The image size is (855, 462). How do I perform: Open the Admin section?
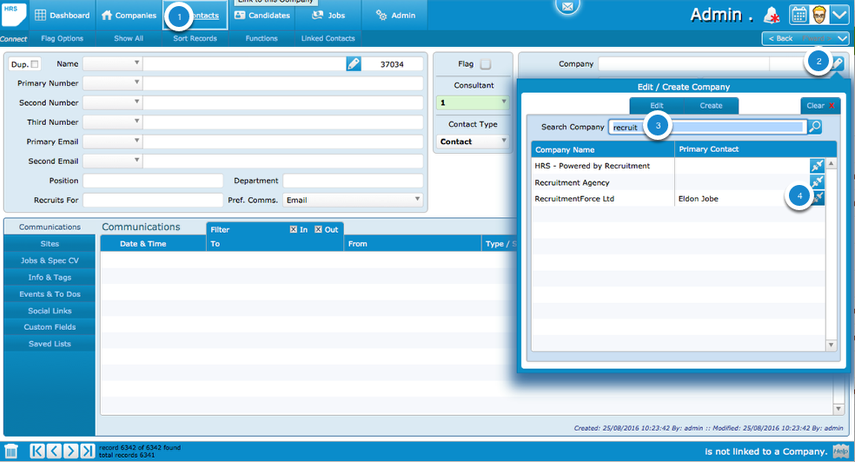(x=395, y=15)
